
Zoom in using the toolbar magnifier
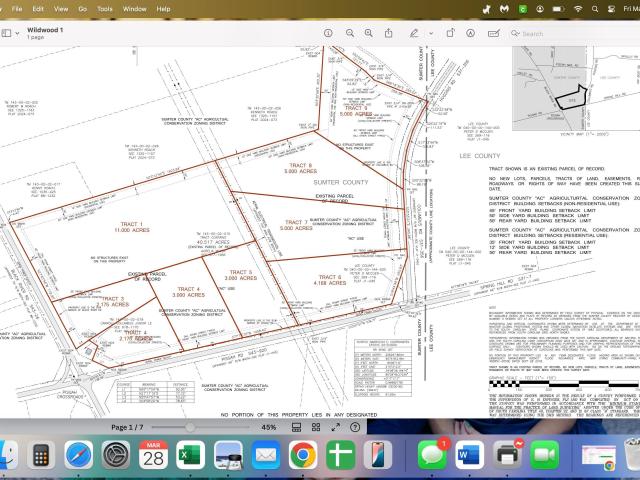pos(370,33)
